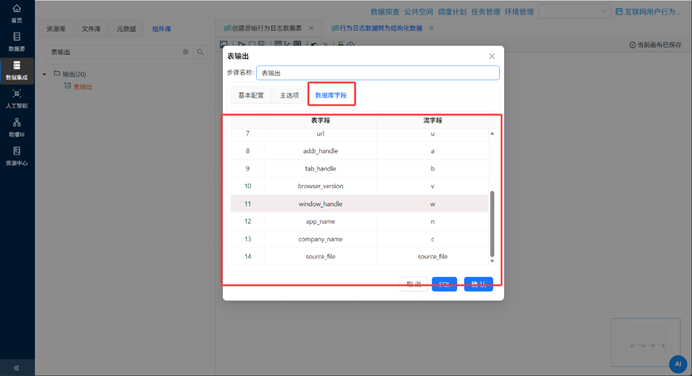The width and height of the screenshot is (692, 376).
Task: Open 数据源 in the left sidebar
Action: (17, 41)
